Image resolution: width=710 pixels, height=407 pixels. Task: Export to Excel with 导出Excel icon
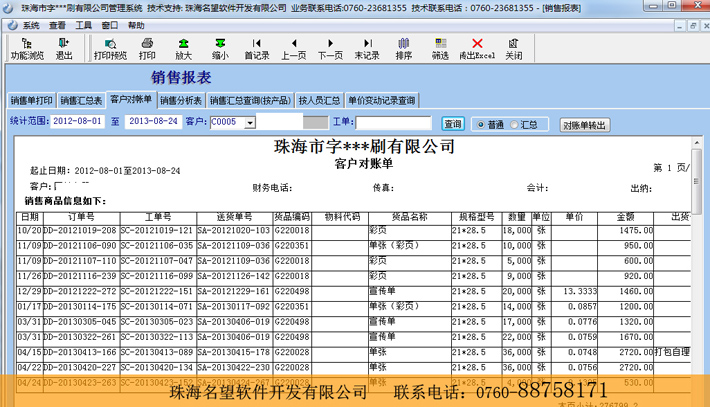pos(477,49)
